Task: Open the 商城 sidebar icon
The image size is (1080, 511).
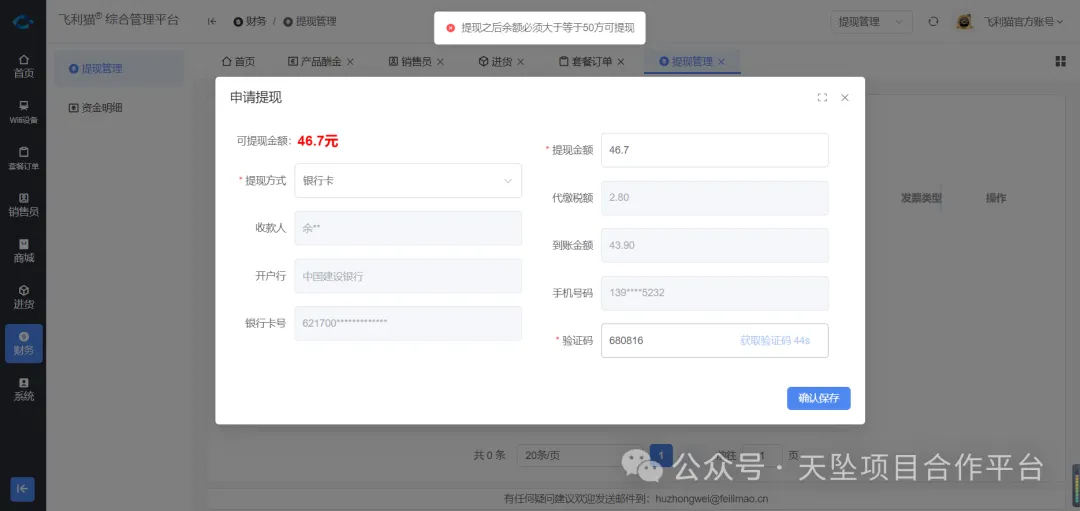Action: tap(23, 250)
